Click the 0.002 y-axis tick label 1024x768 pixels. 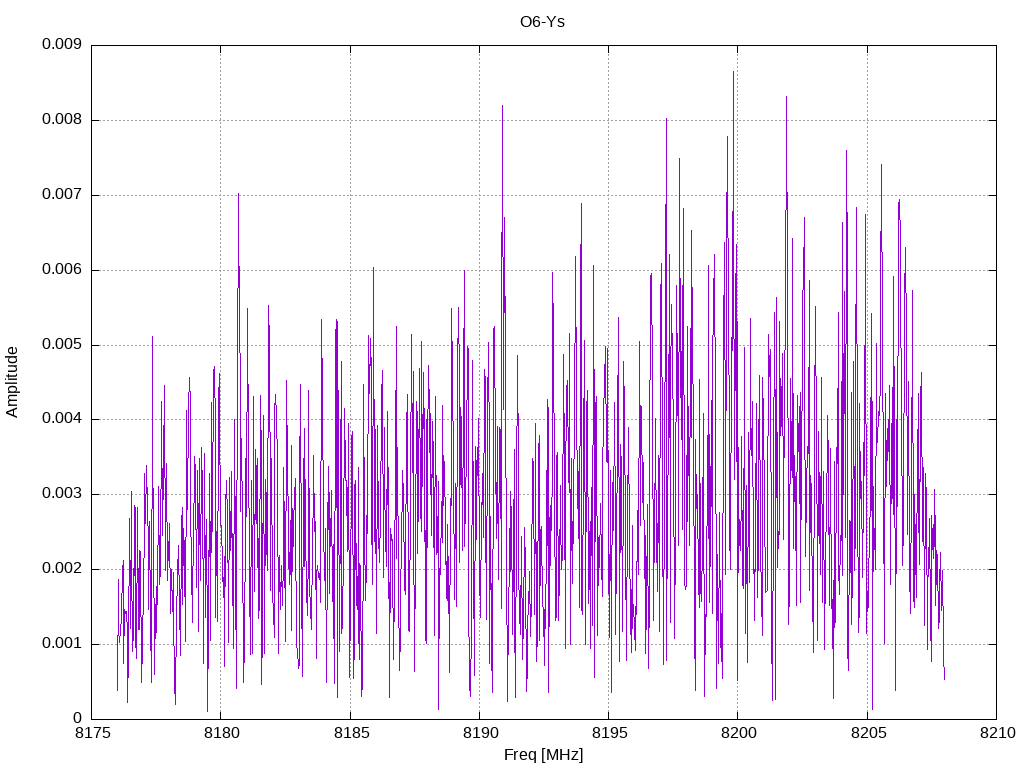[62, 569]
